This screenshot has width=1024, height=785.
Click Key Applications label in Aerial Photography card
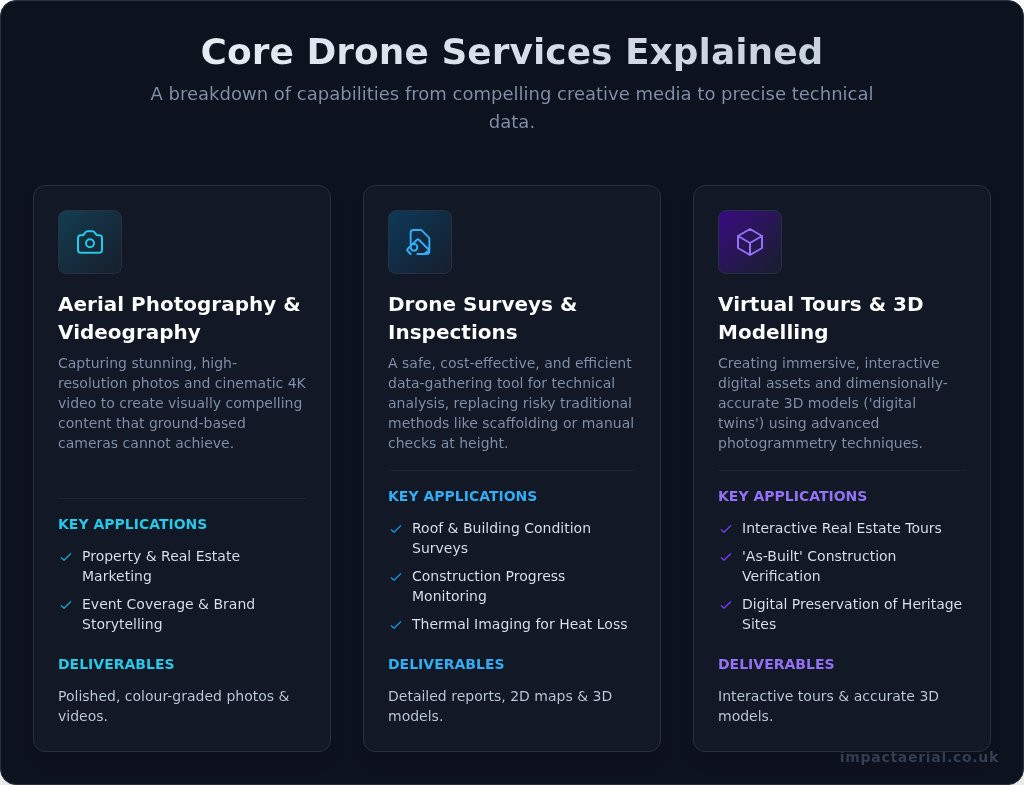coord(133,524)
